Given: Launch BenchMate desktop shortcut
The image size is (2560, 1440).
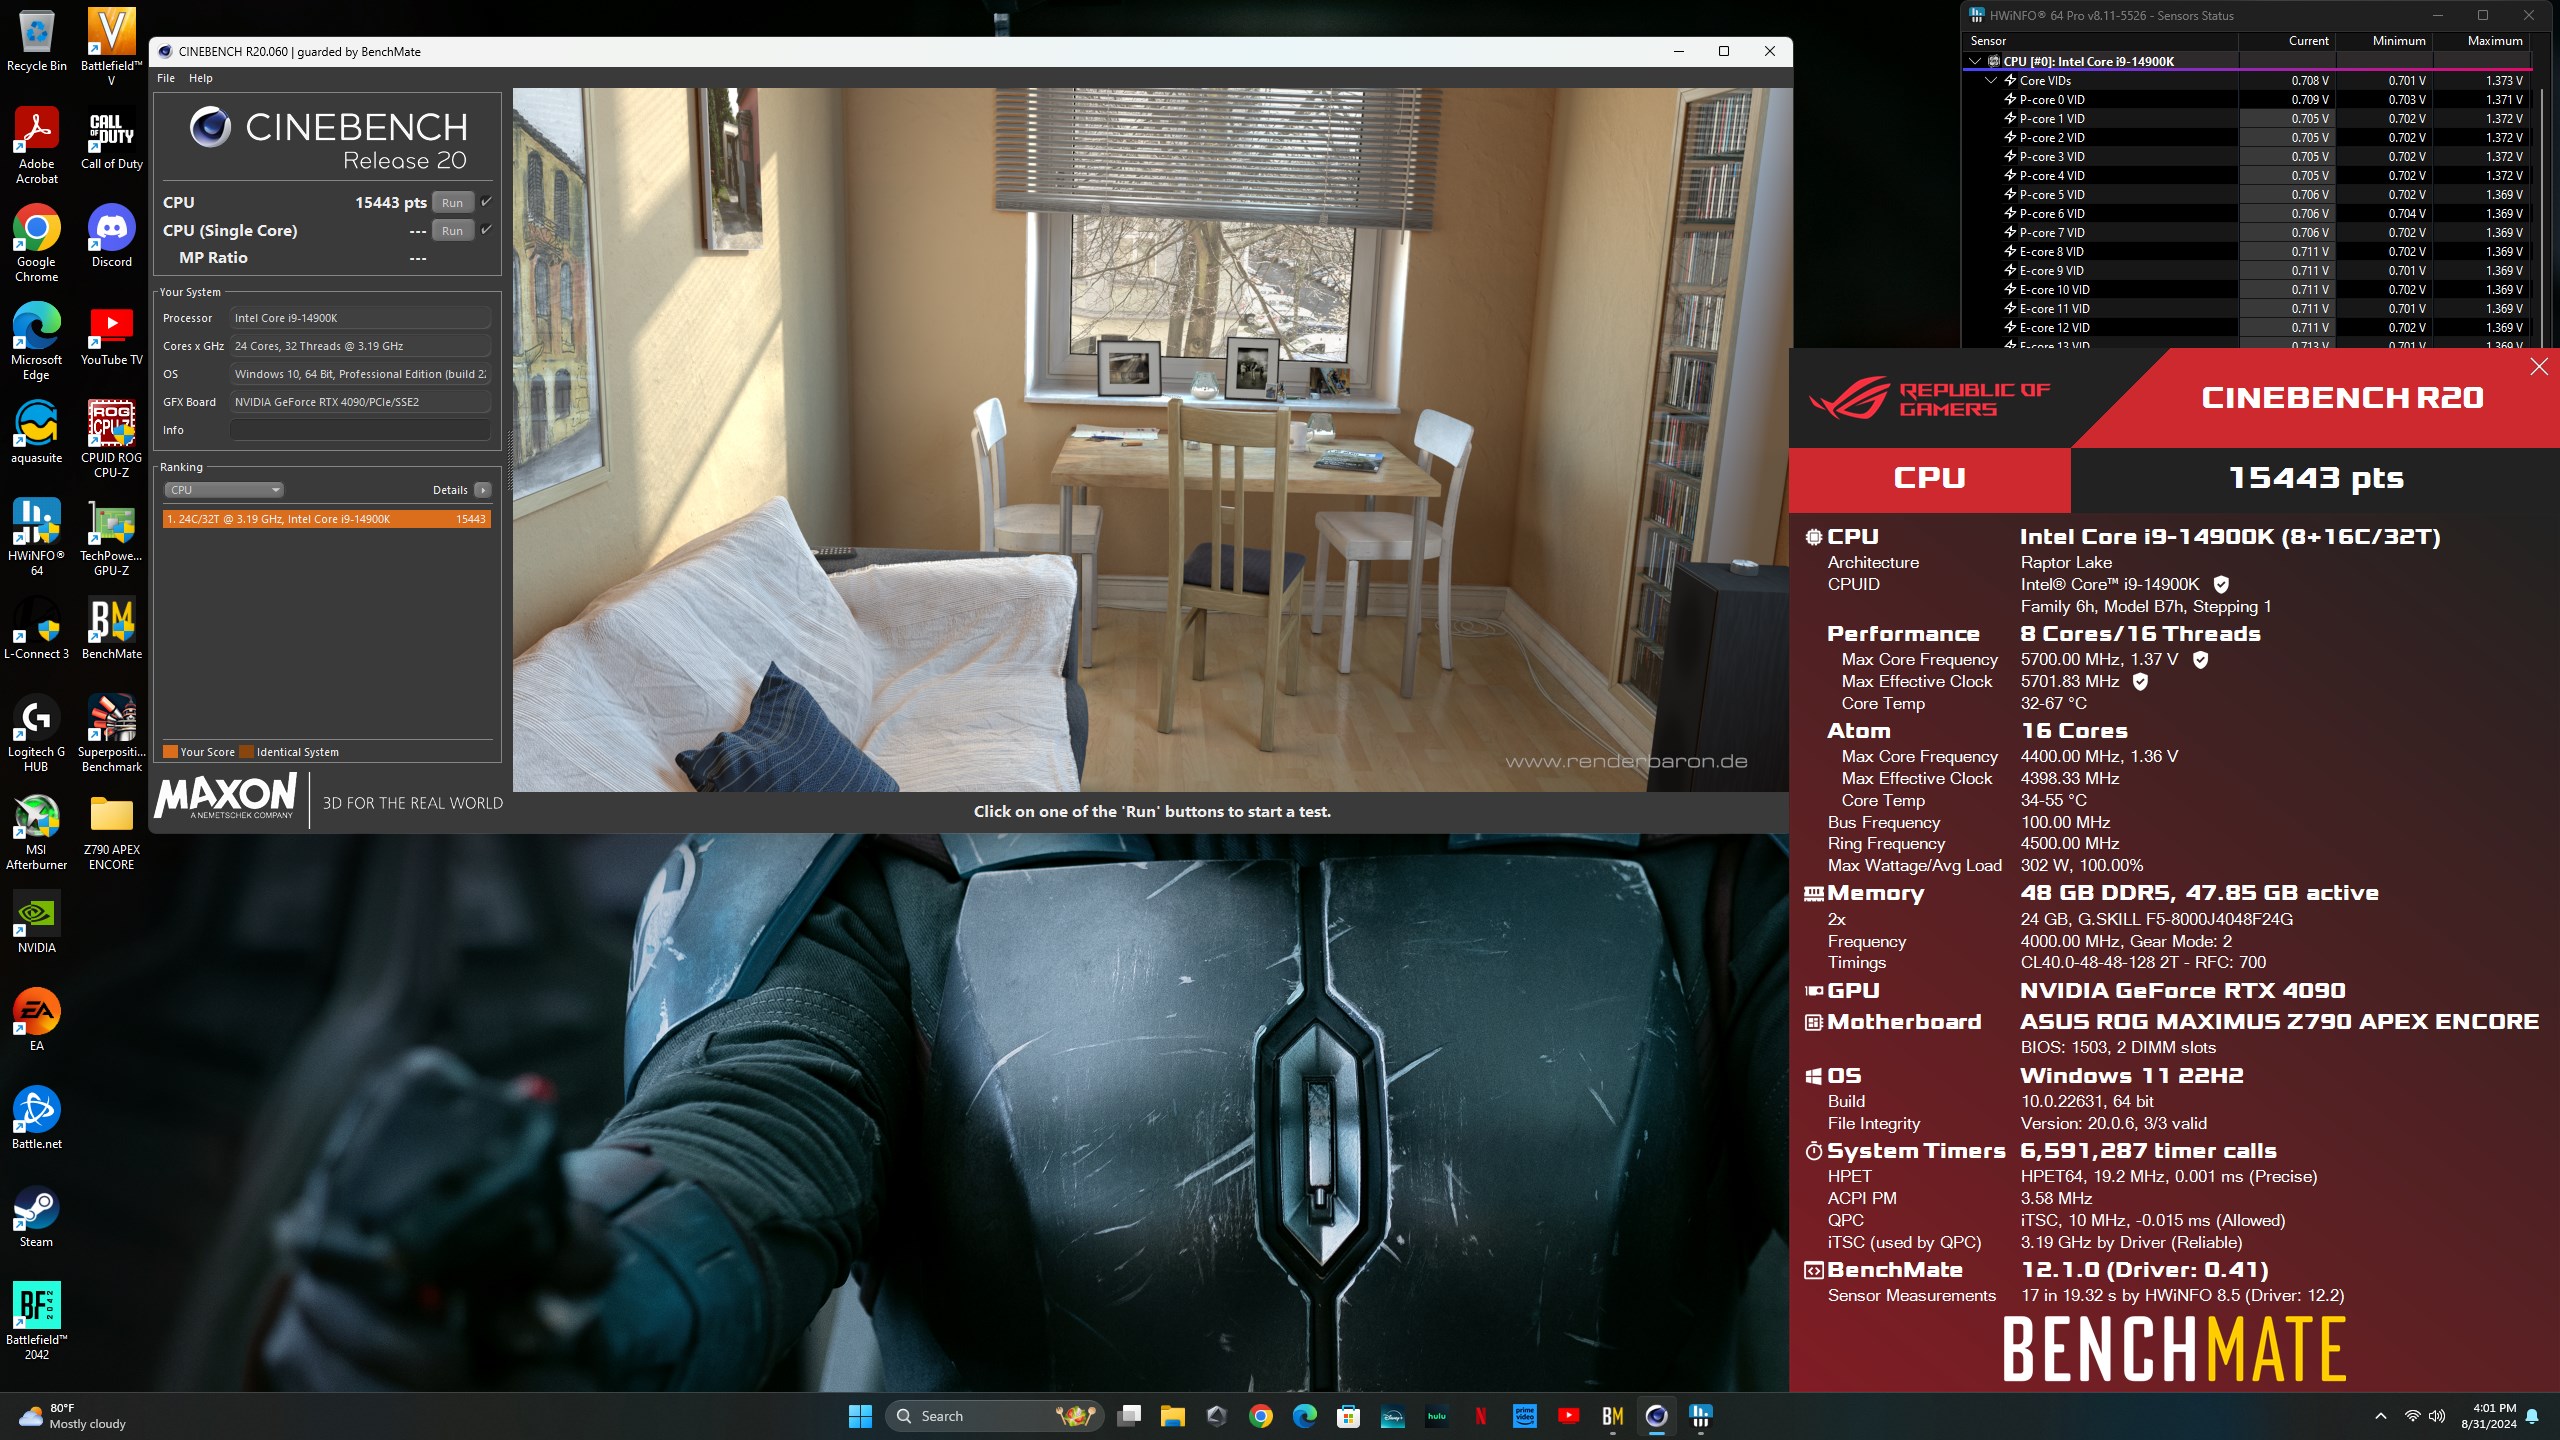Looking at the screenshot, I should click(x=111, y=628).
